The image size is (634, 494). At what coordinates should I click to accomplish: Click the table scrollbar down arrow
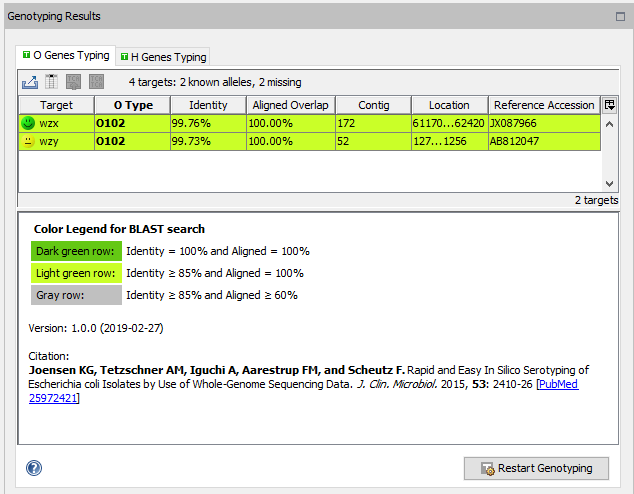(x=610, y=184)
